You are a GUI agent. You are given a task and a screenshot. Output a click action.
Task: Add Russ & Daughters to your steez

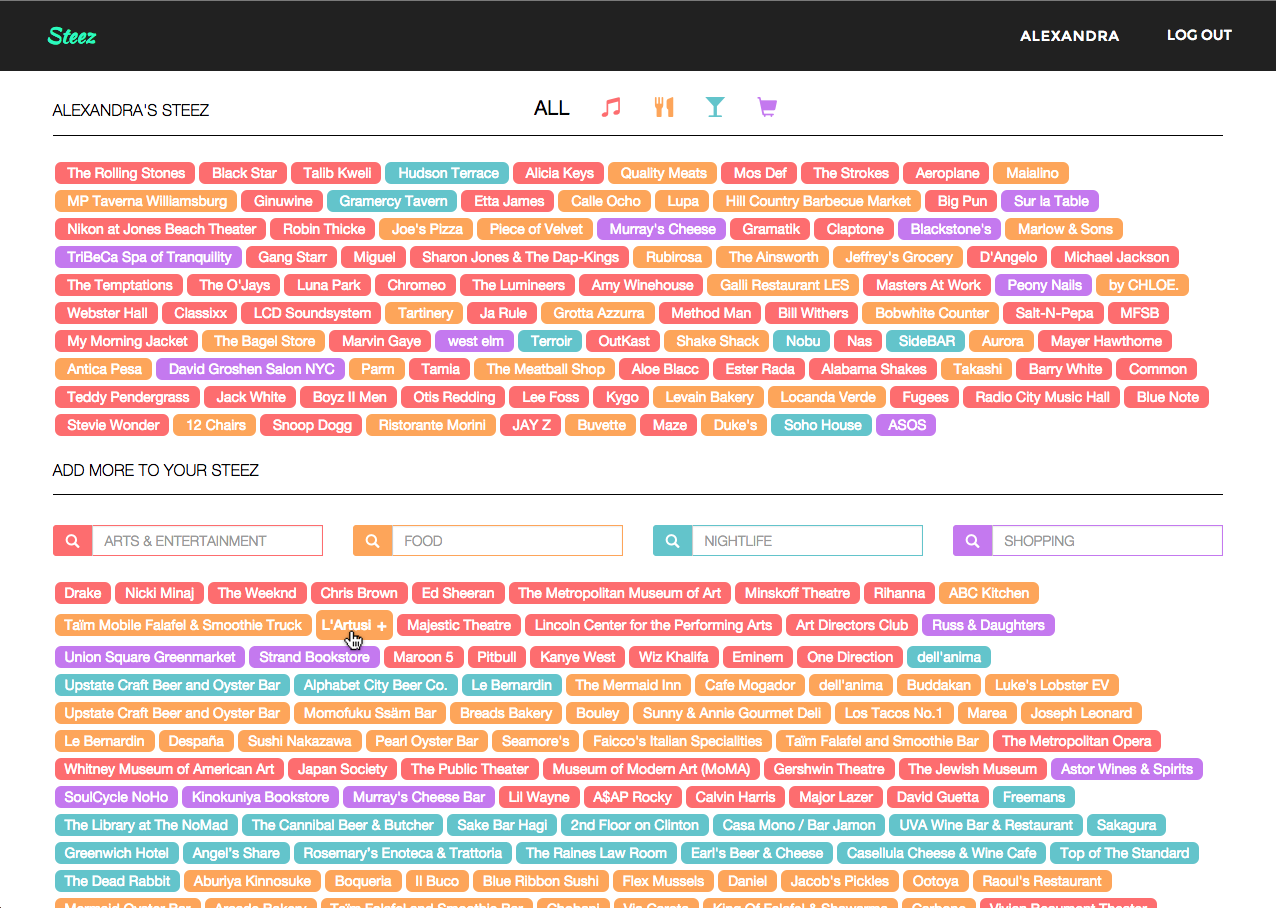click(x=988, y=625)
